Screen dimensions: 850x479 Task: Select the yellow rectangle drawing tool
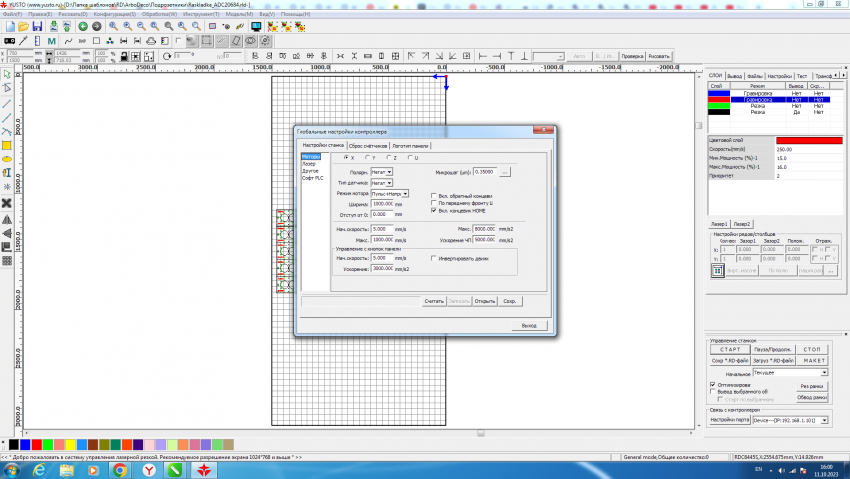(7, 145)
